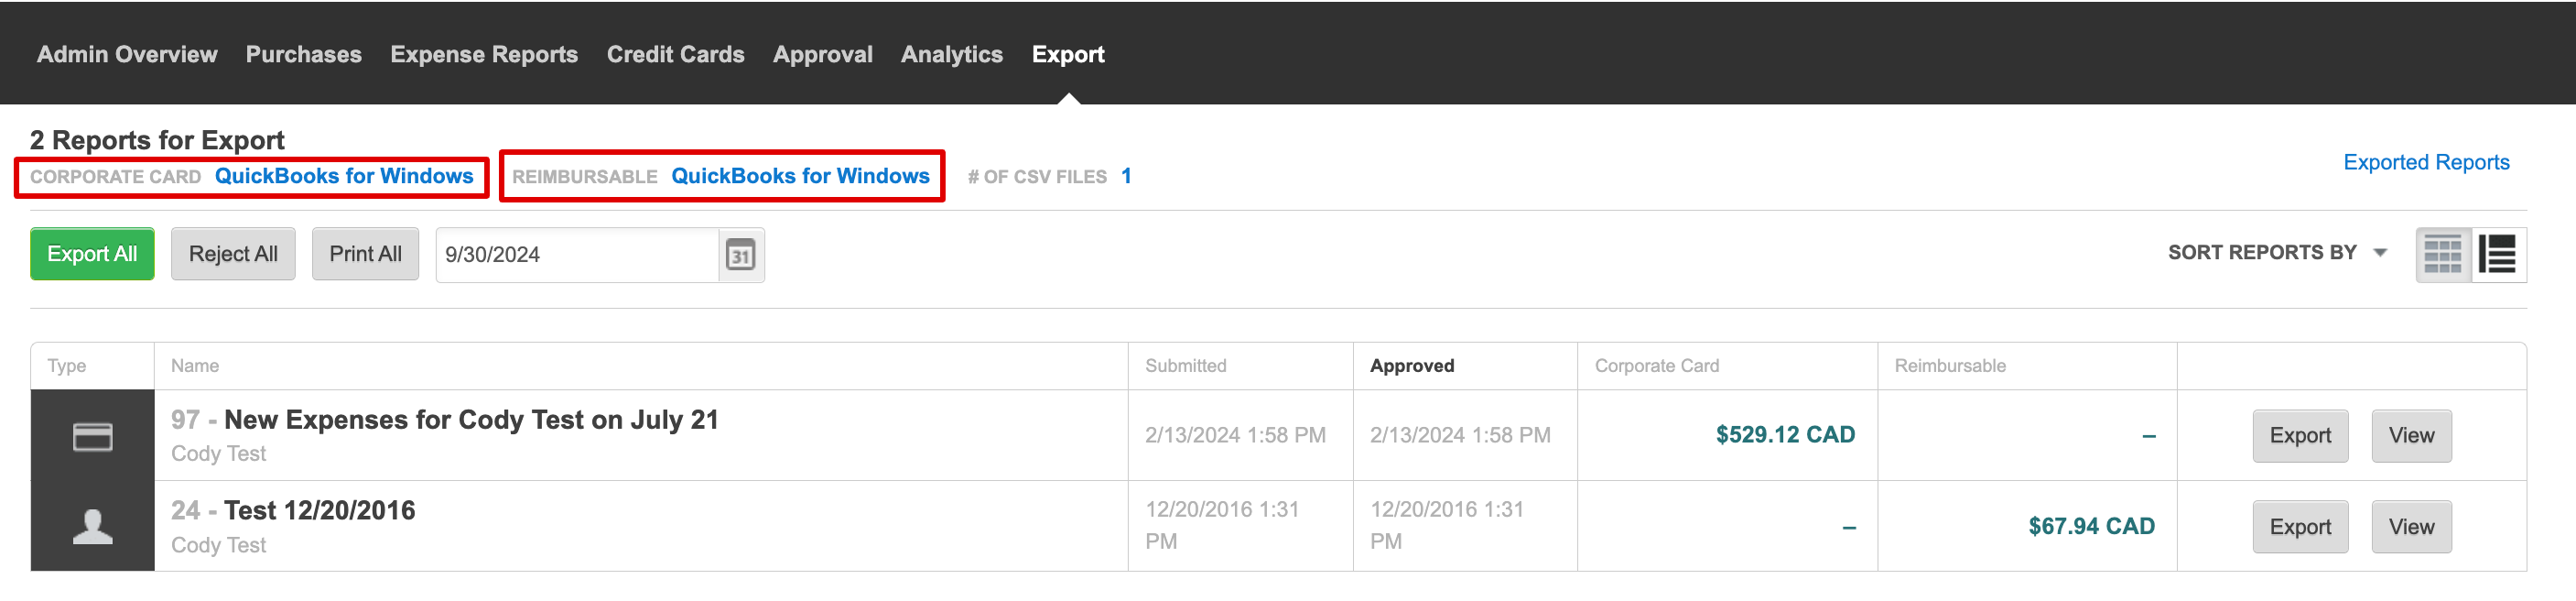The height and width of the screenshot is (601, 2576).
Task: Click the green Export All button
Action: [92, 254]
